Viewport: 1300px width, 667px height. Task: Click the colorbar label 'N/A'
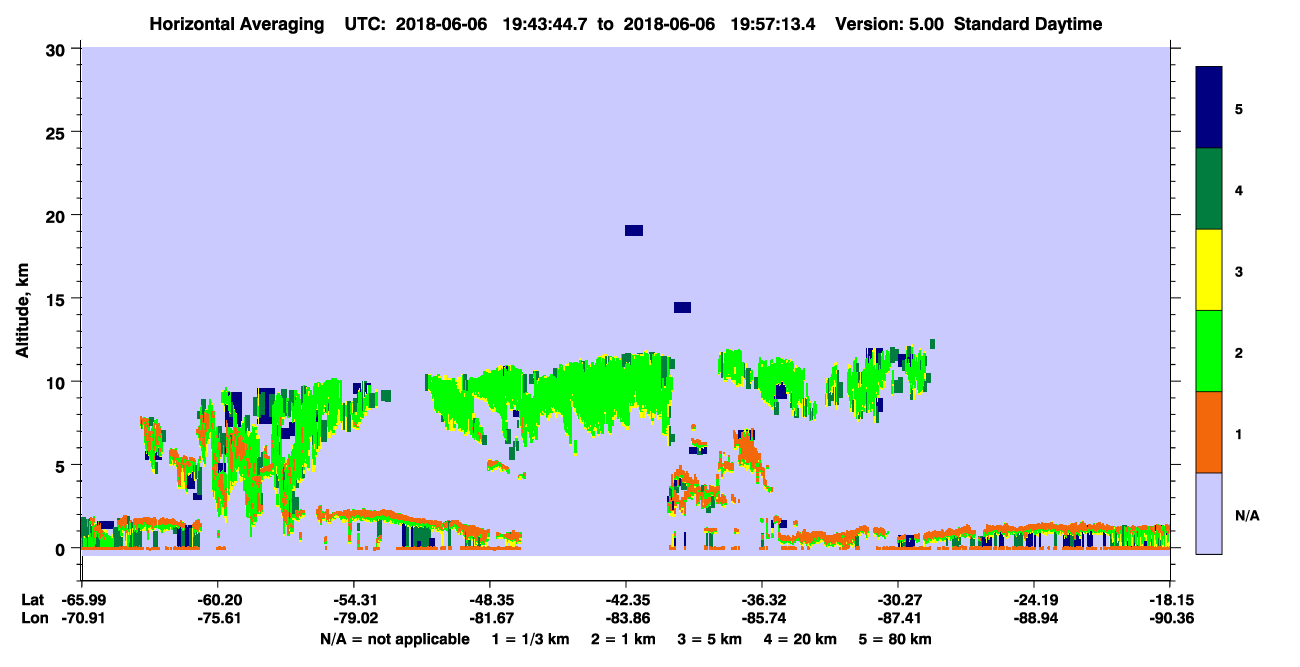coord(1247,516)
